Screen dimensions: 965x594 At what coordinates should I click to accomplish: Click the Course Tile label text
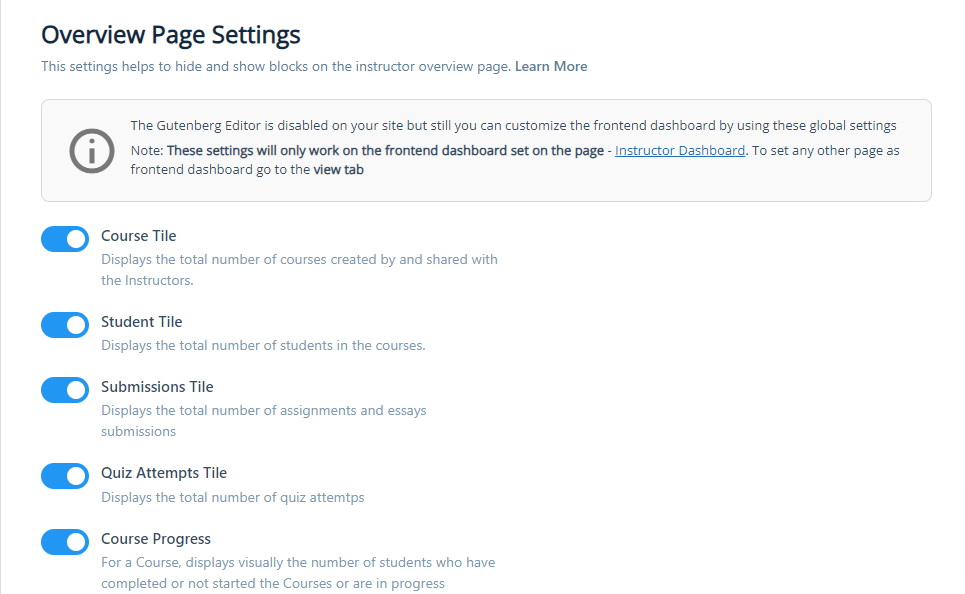click(x=138, y=236)
